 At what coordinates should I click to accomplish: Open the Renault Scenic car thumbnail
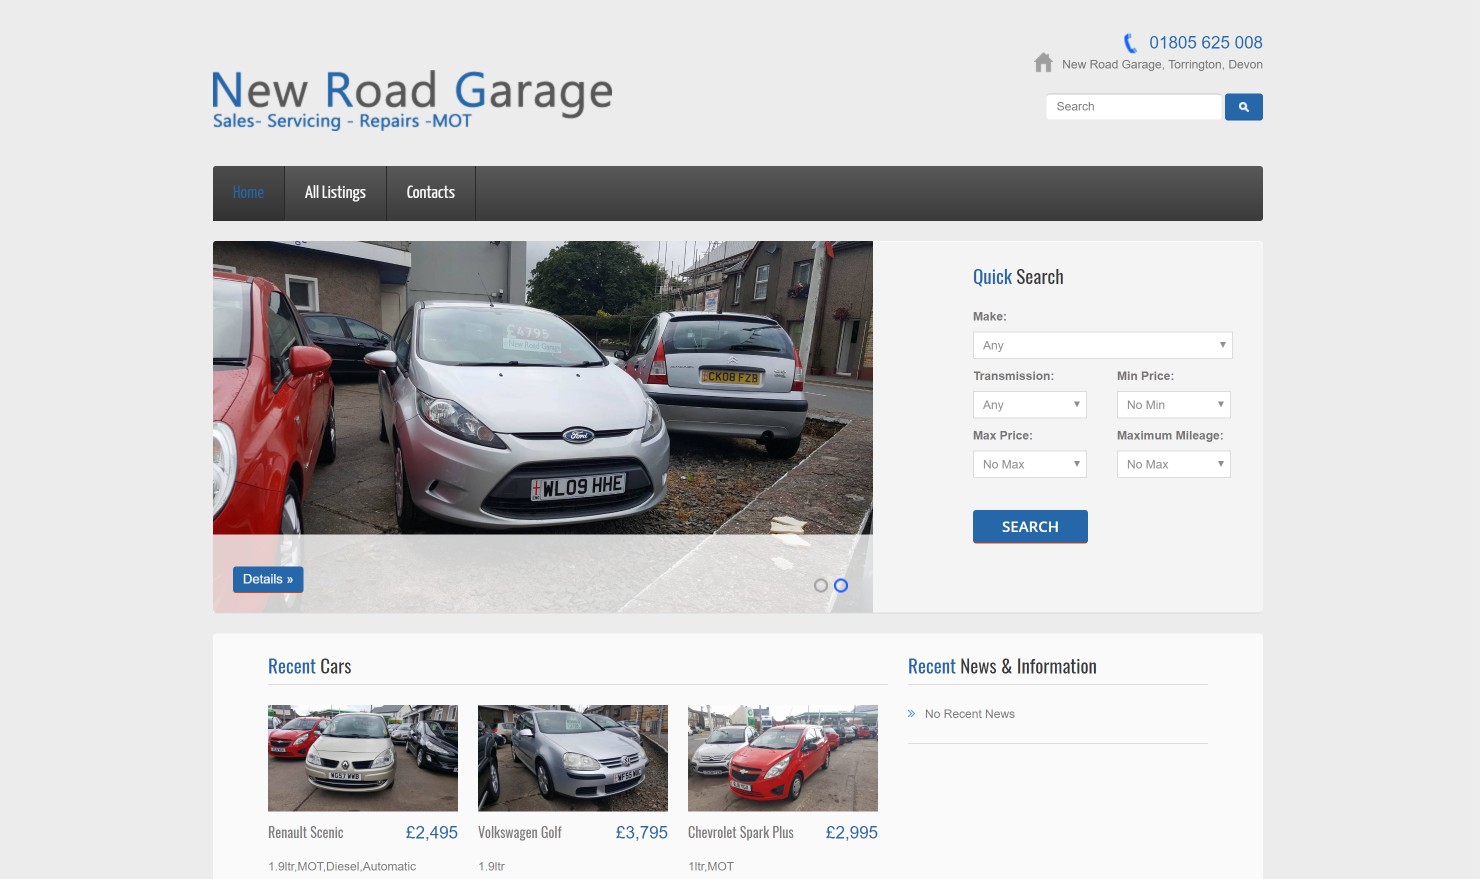362,758
